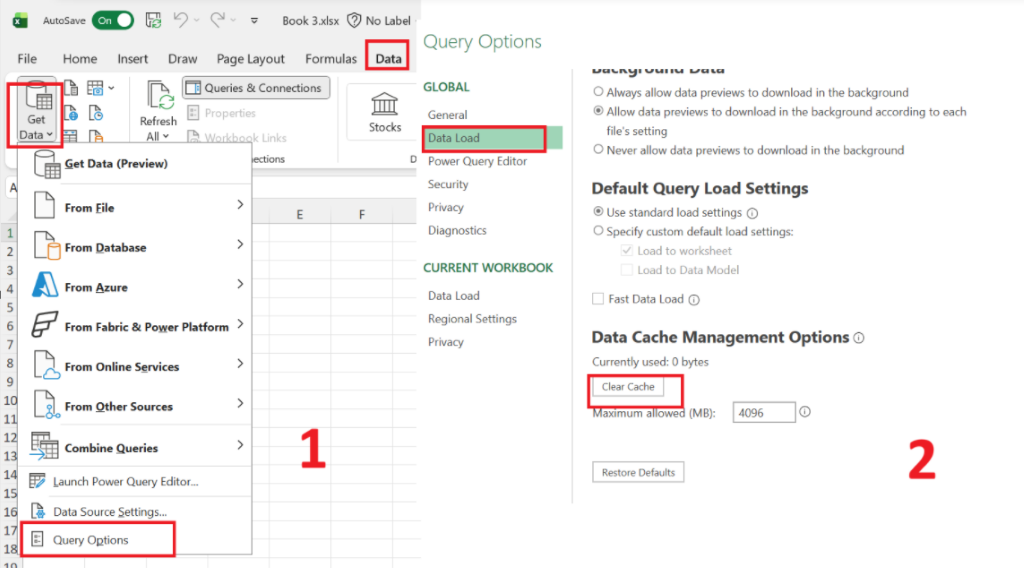The width and height of the screenshot is (1024, 568).
Task: Open the Refresh All dropdown arrow
Action: click(x=166, y=136)
